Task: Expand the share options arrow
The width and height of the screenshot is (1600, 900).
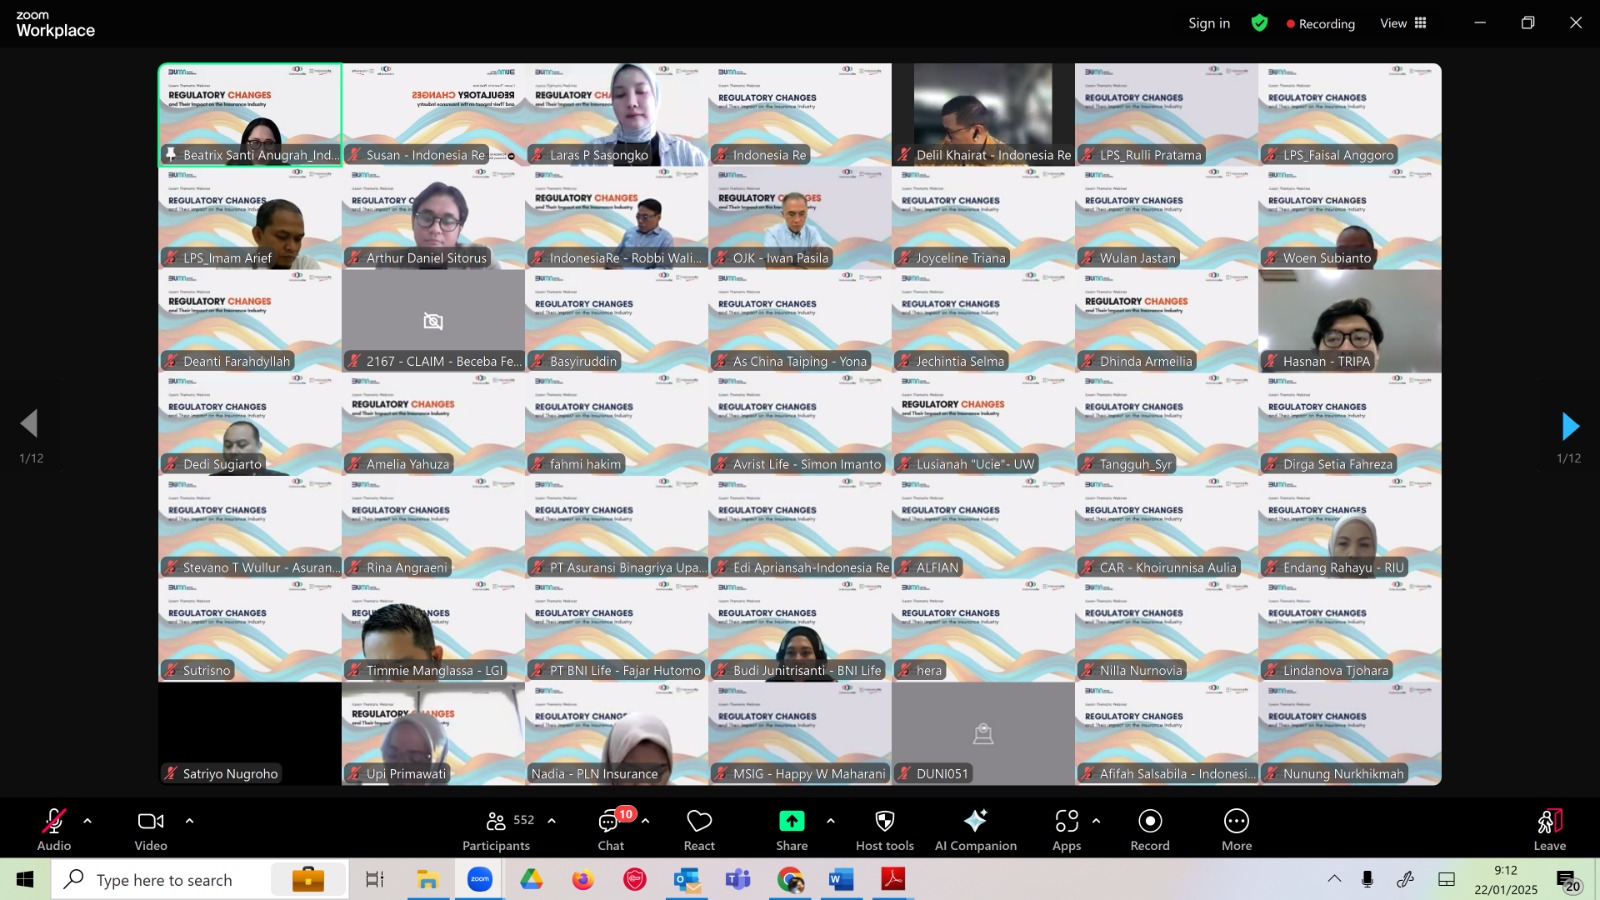Action: [x=830, y=821]
